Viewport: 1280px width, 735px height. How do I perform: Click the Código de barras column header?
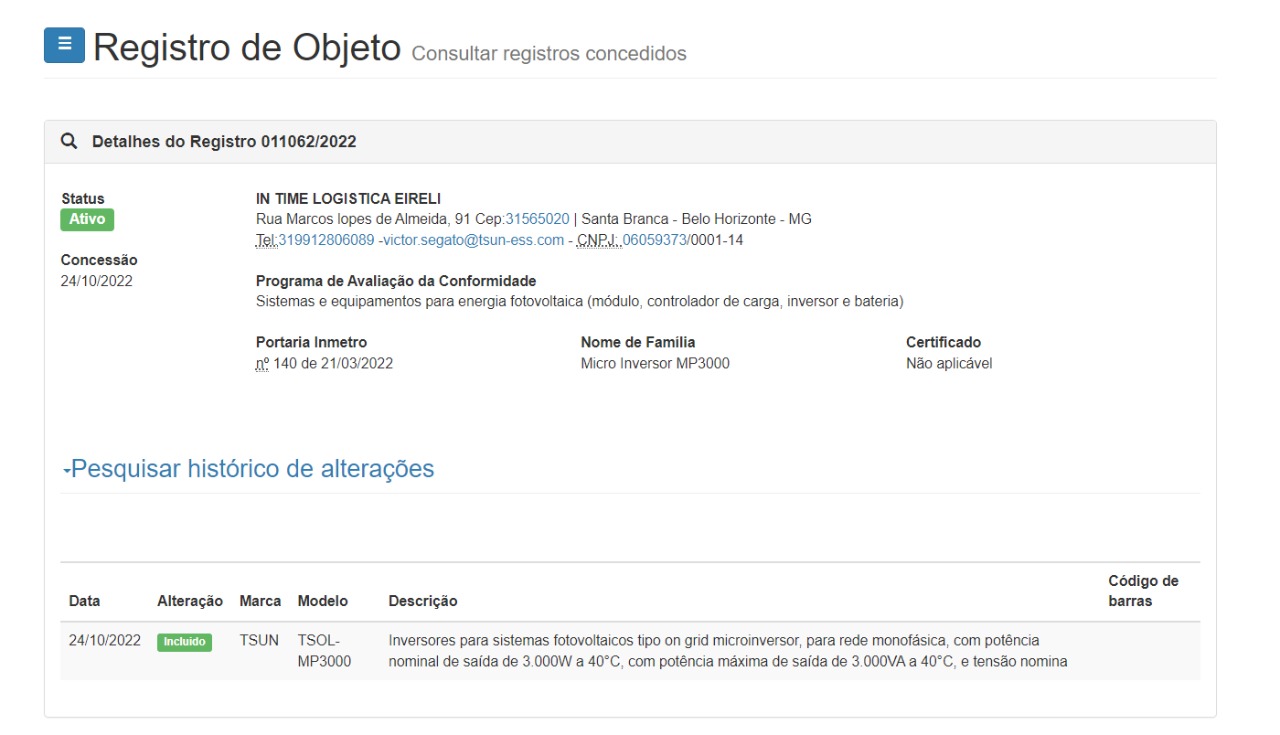1143,591
